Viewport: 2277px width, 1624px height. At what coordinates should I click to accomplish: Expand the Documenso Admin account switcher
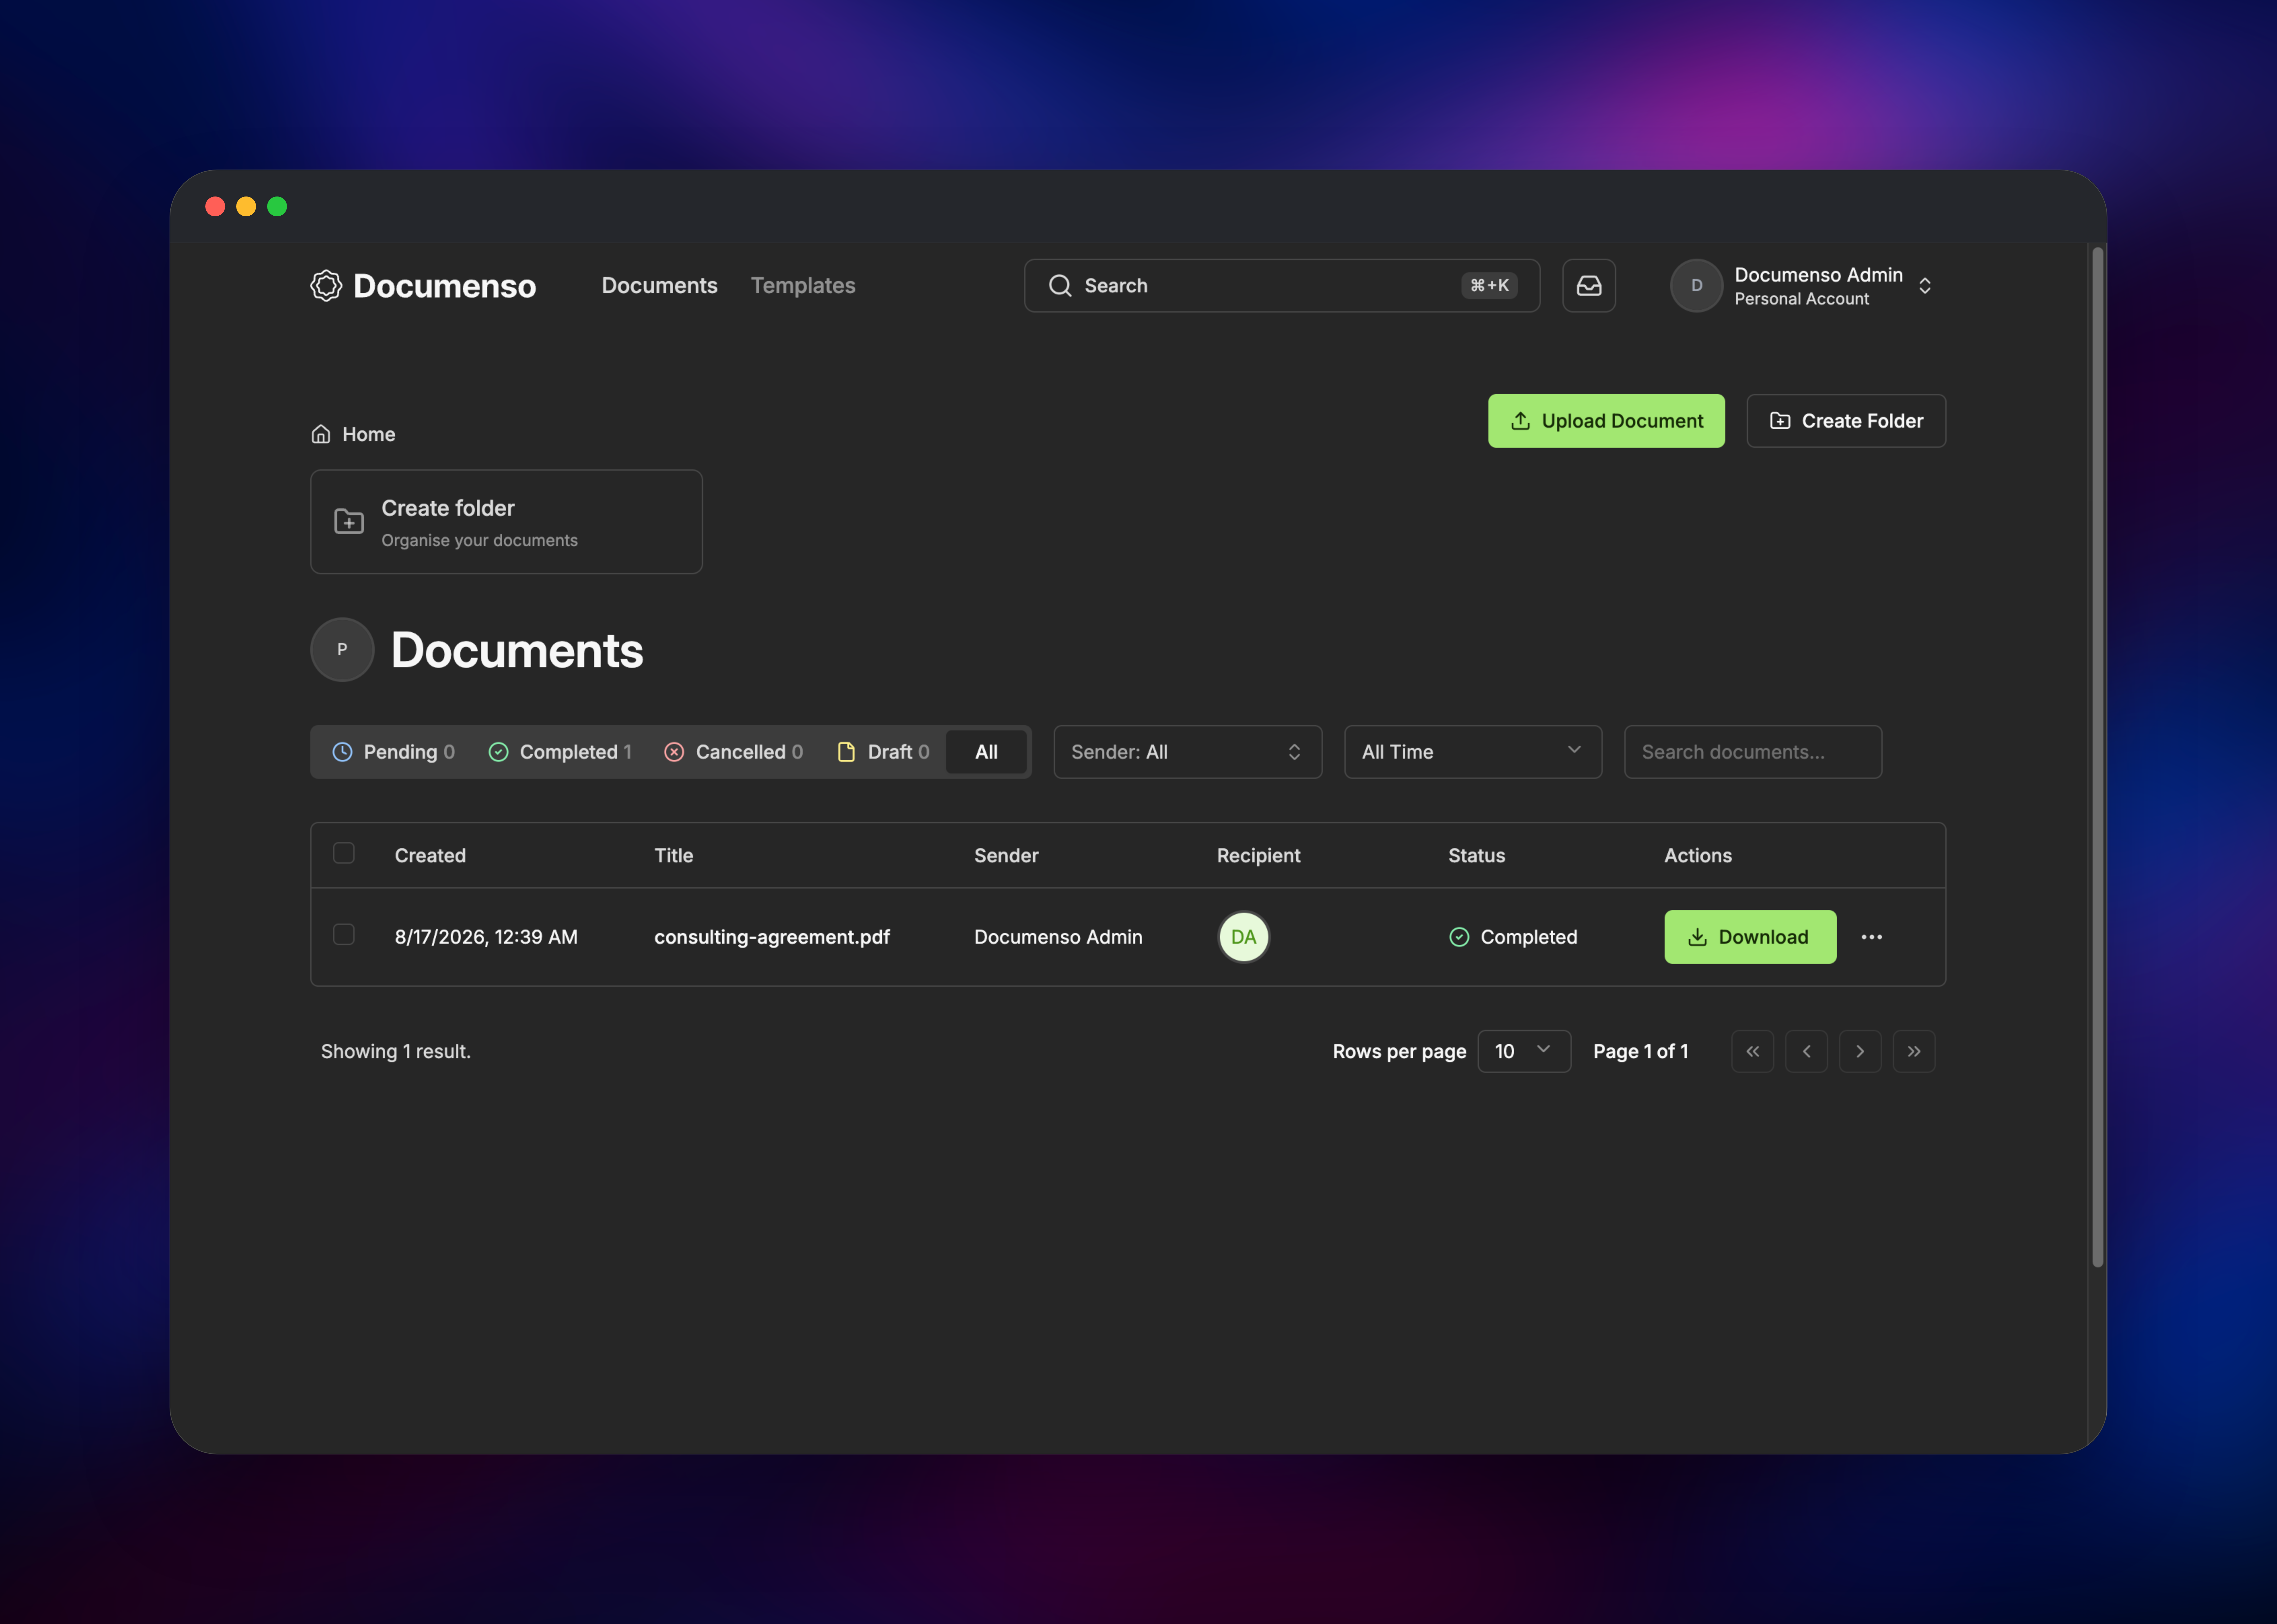(x=1925, y=286)
